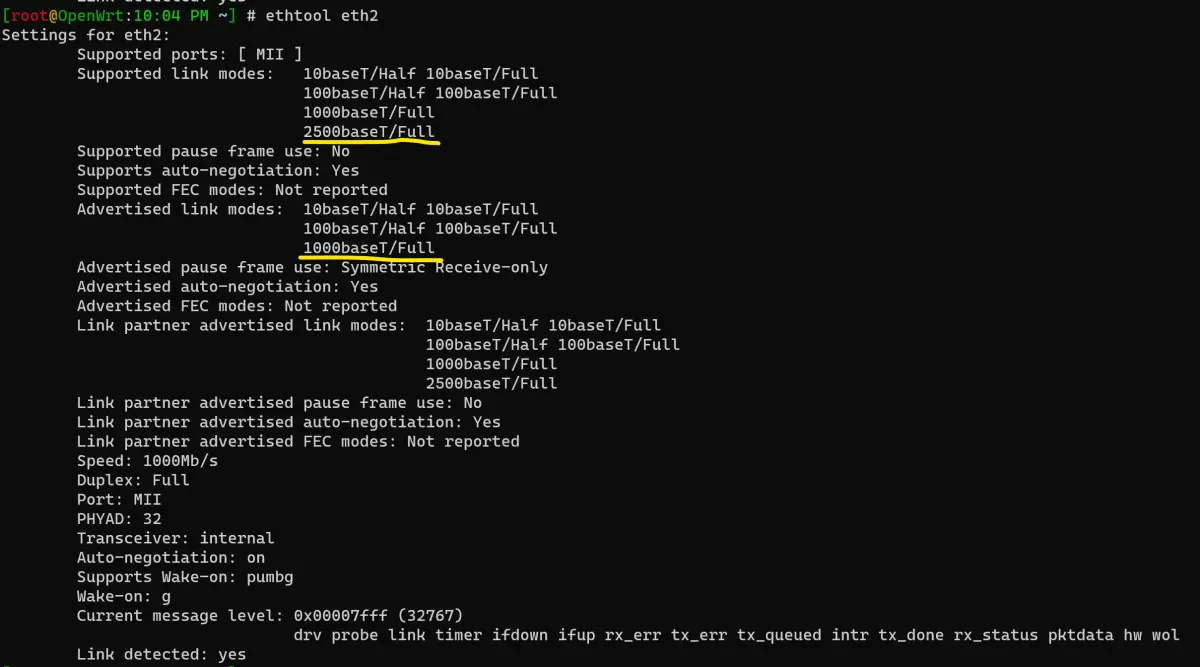Click the "Speed: 1000Mb/s" line

[x=147, y=461]
